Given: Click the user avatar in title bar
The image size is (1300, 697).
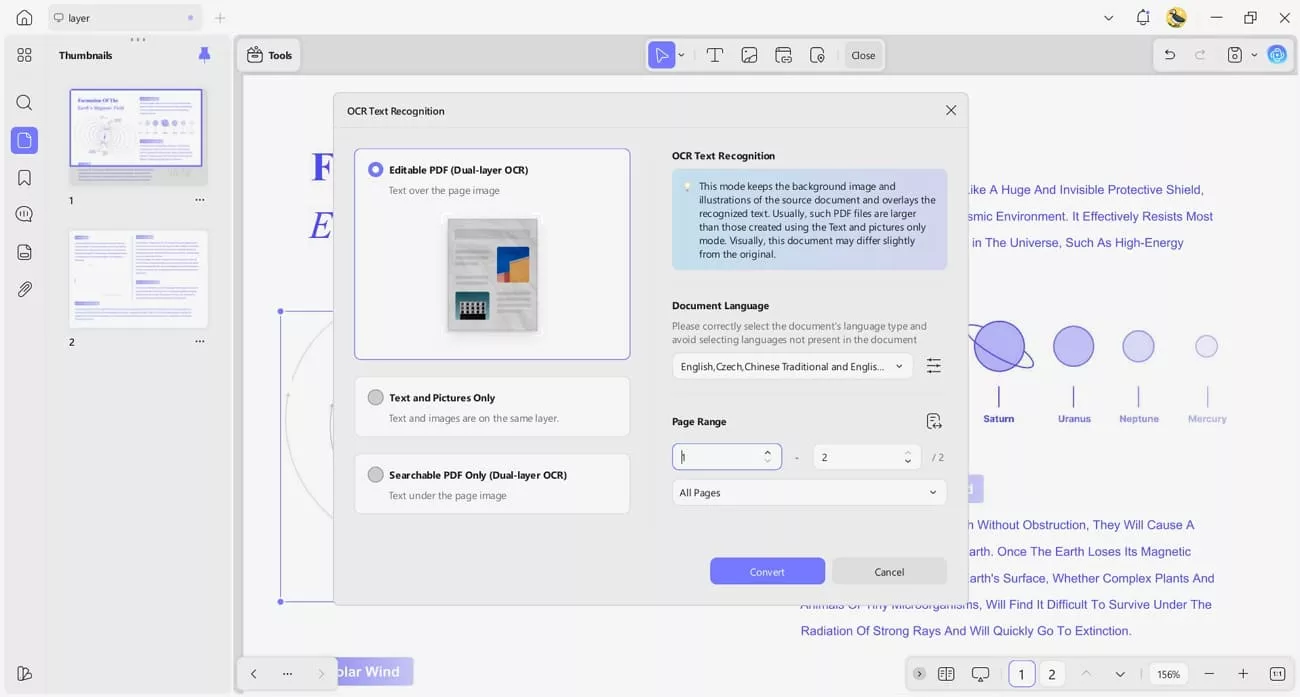Looking at the screenshot, I should coord(1176,17).
